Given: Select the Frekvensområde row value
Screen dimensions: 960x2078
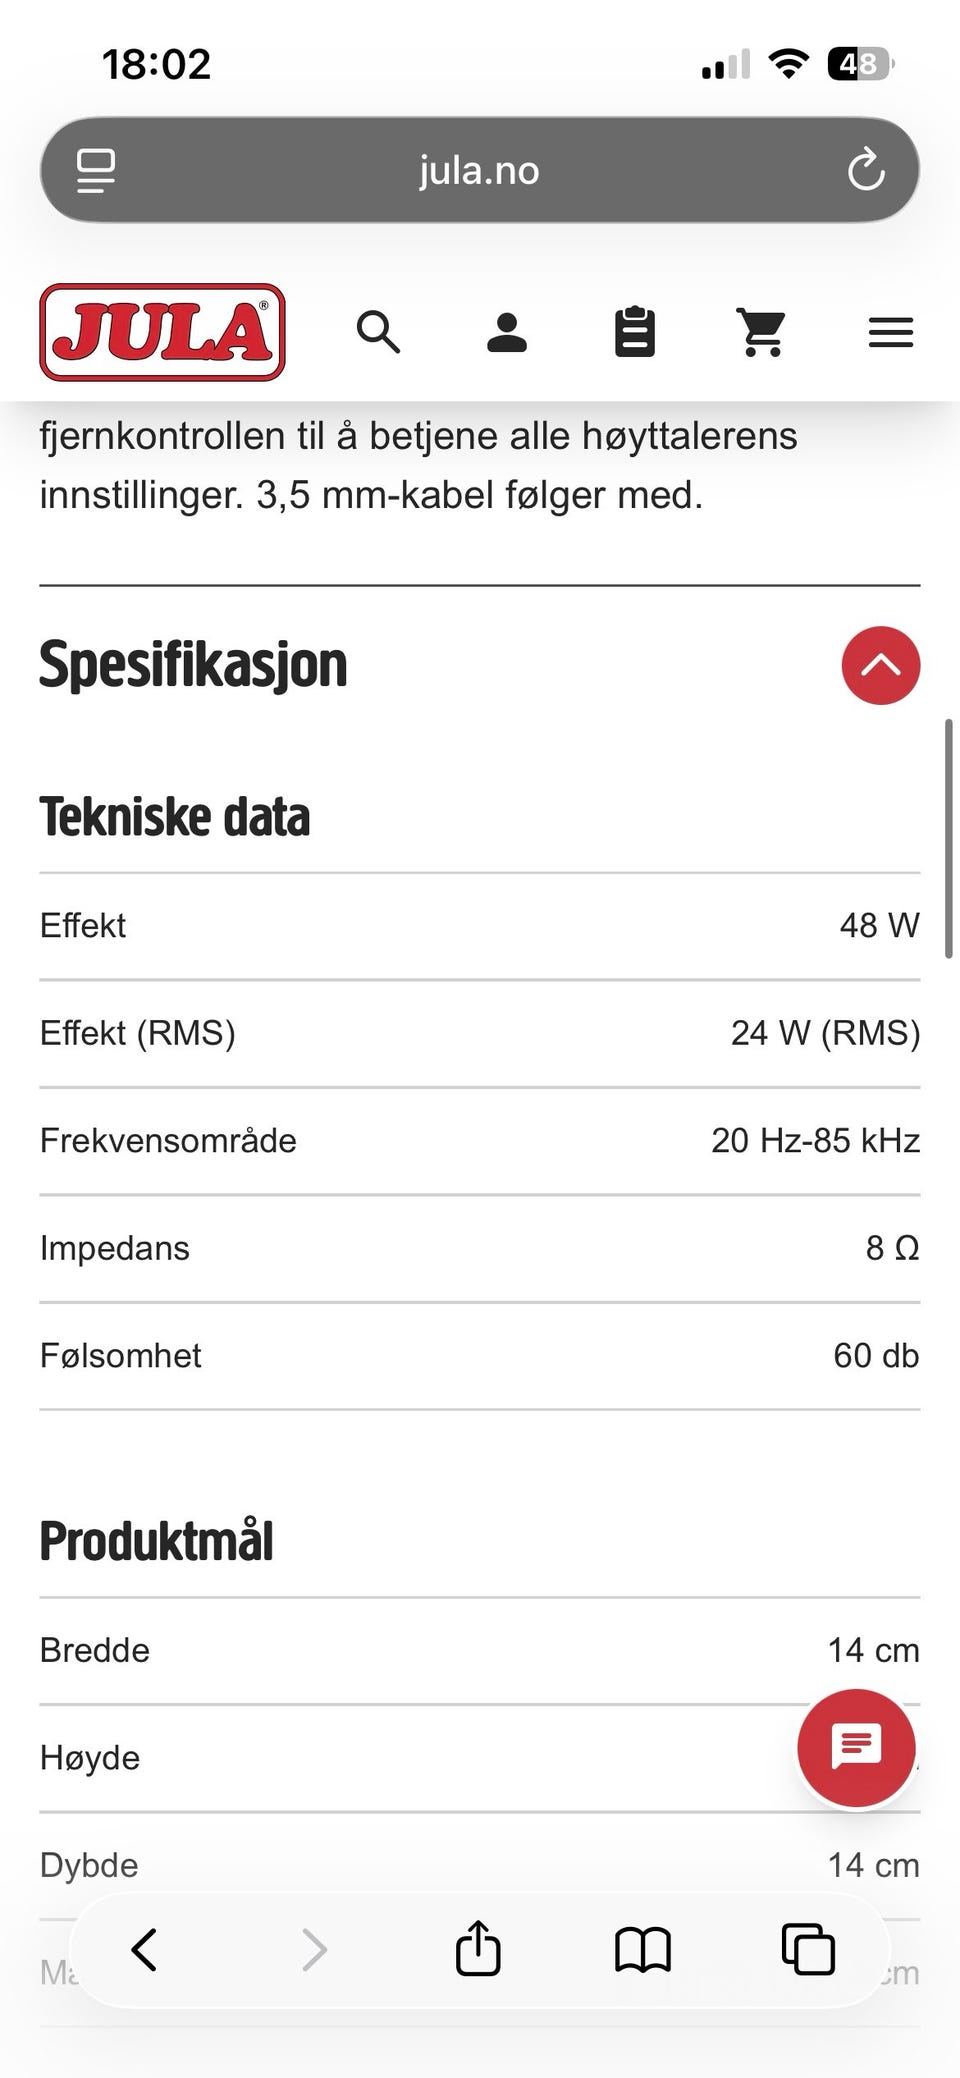Looking at the screenshot, I should [x=815, y=1140].
